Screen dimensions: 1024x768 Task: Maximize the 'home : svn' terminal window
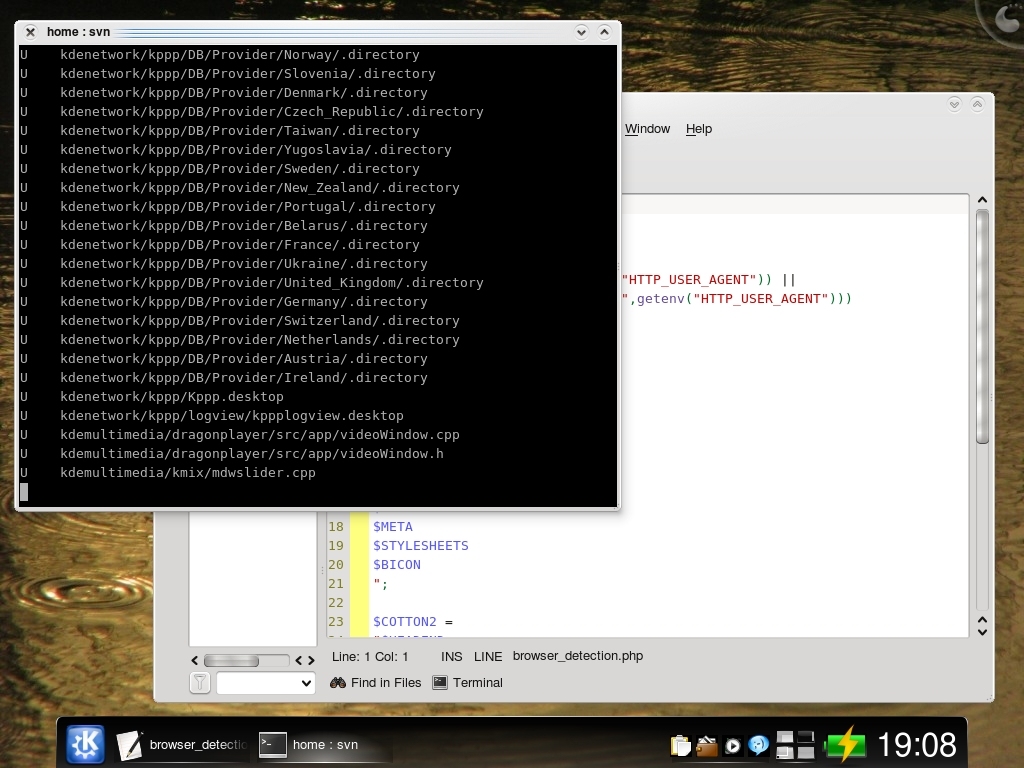604,31
